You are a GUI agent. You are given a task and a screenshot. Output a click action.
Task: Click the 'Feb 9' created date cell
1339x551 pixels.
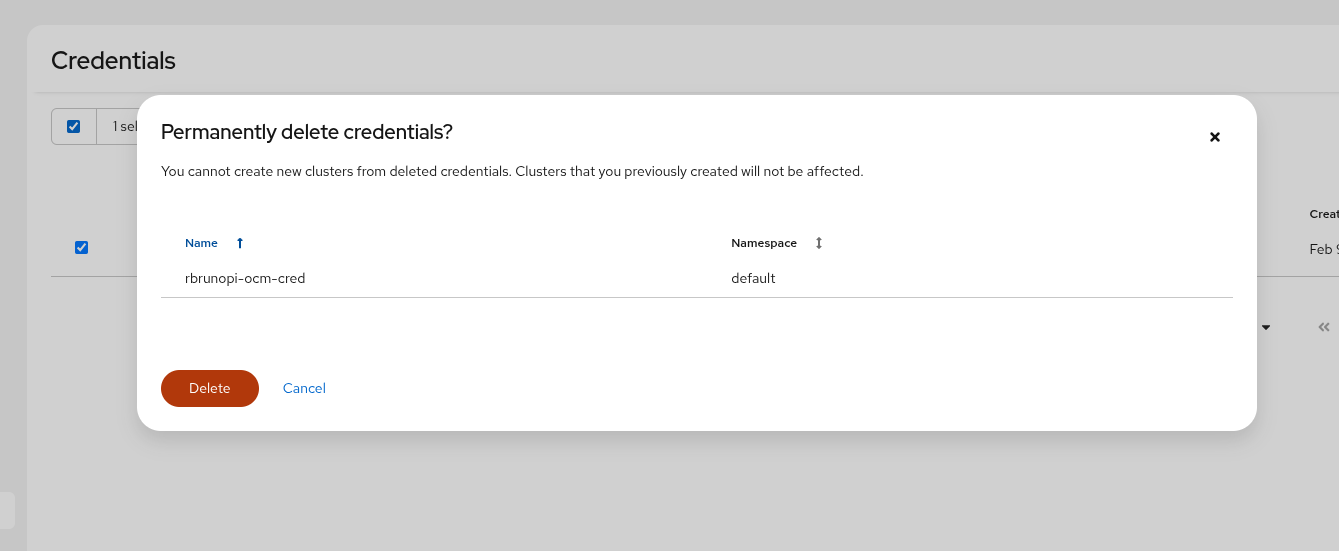click(x=1323, y=249)
